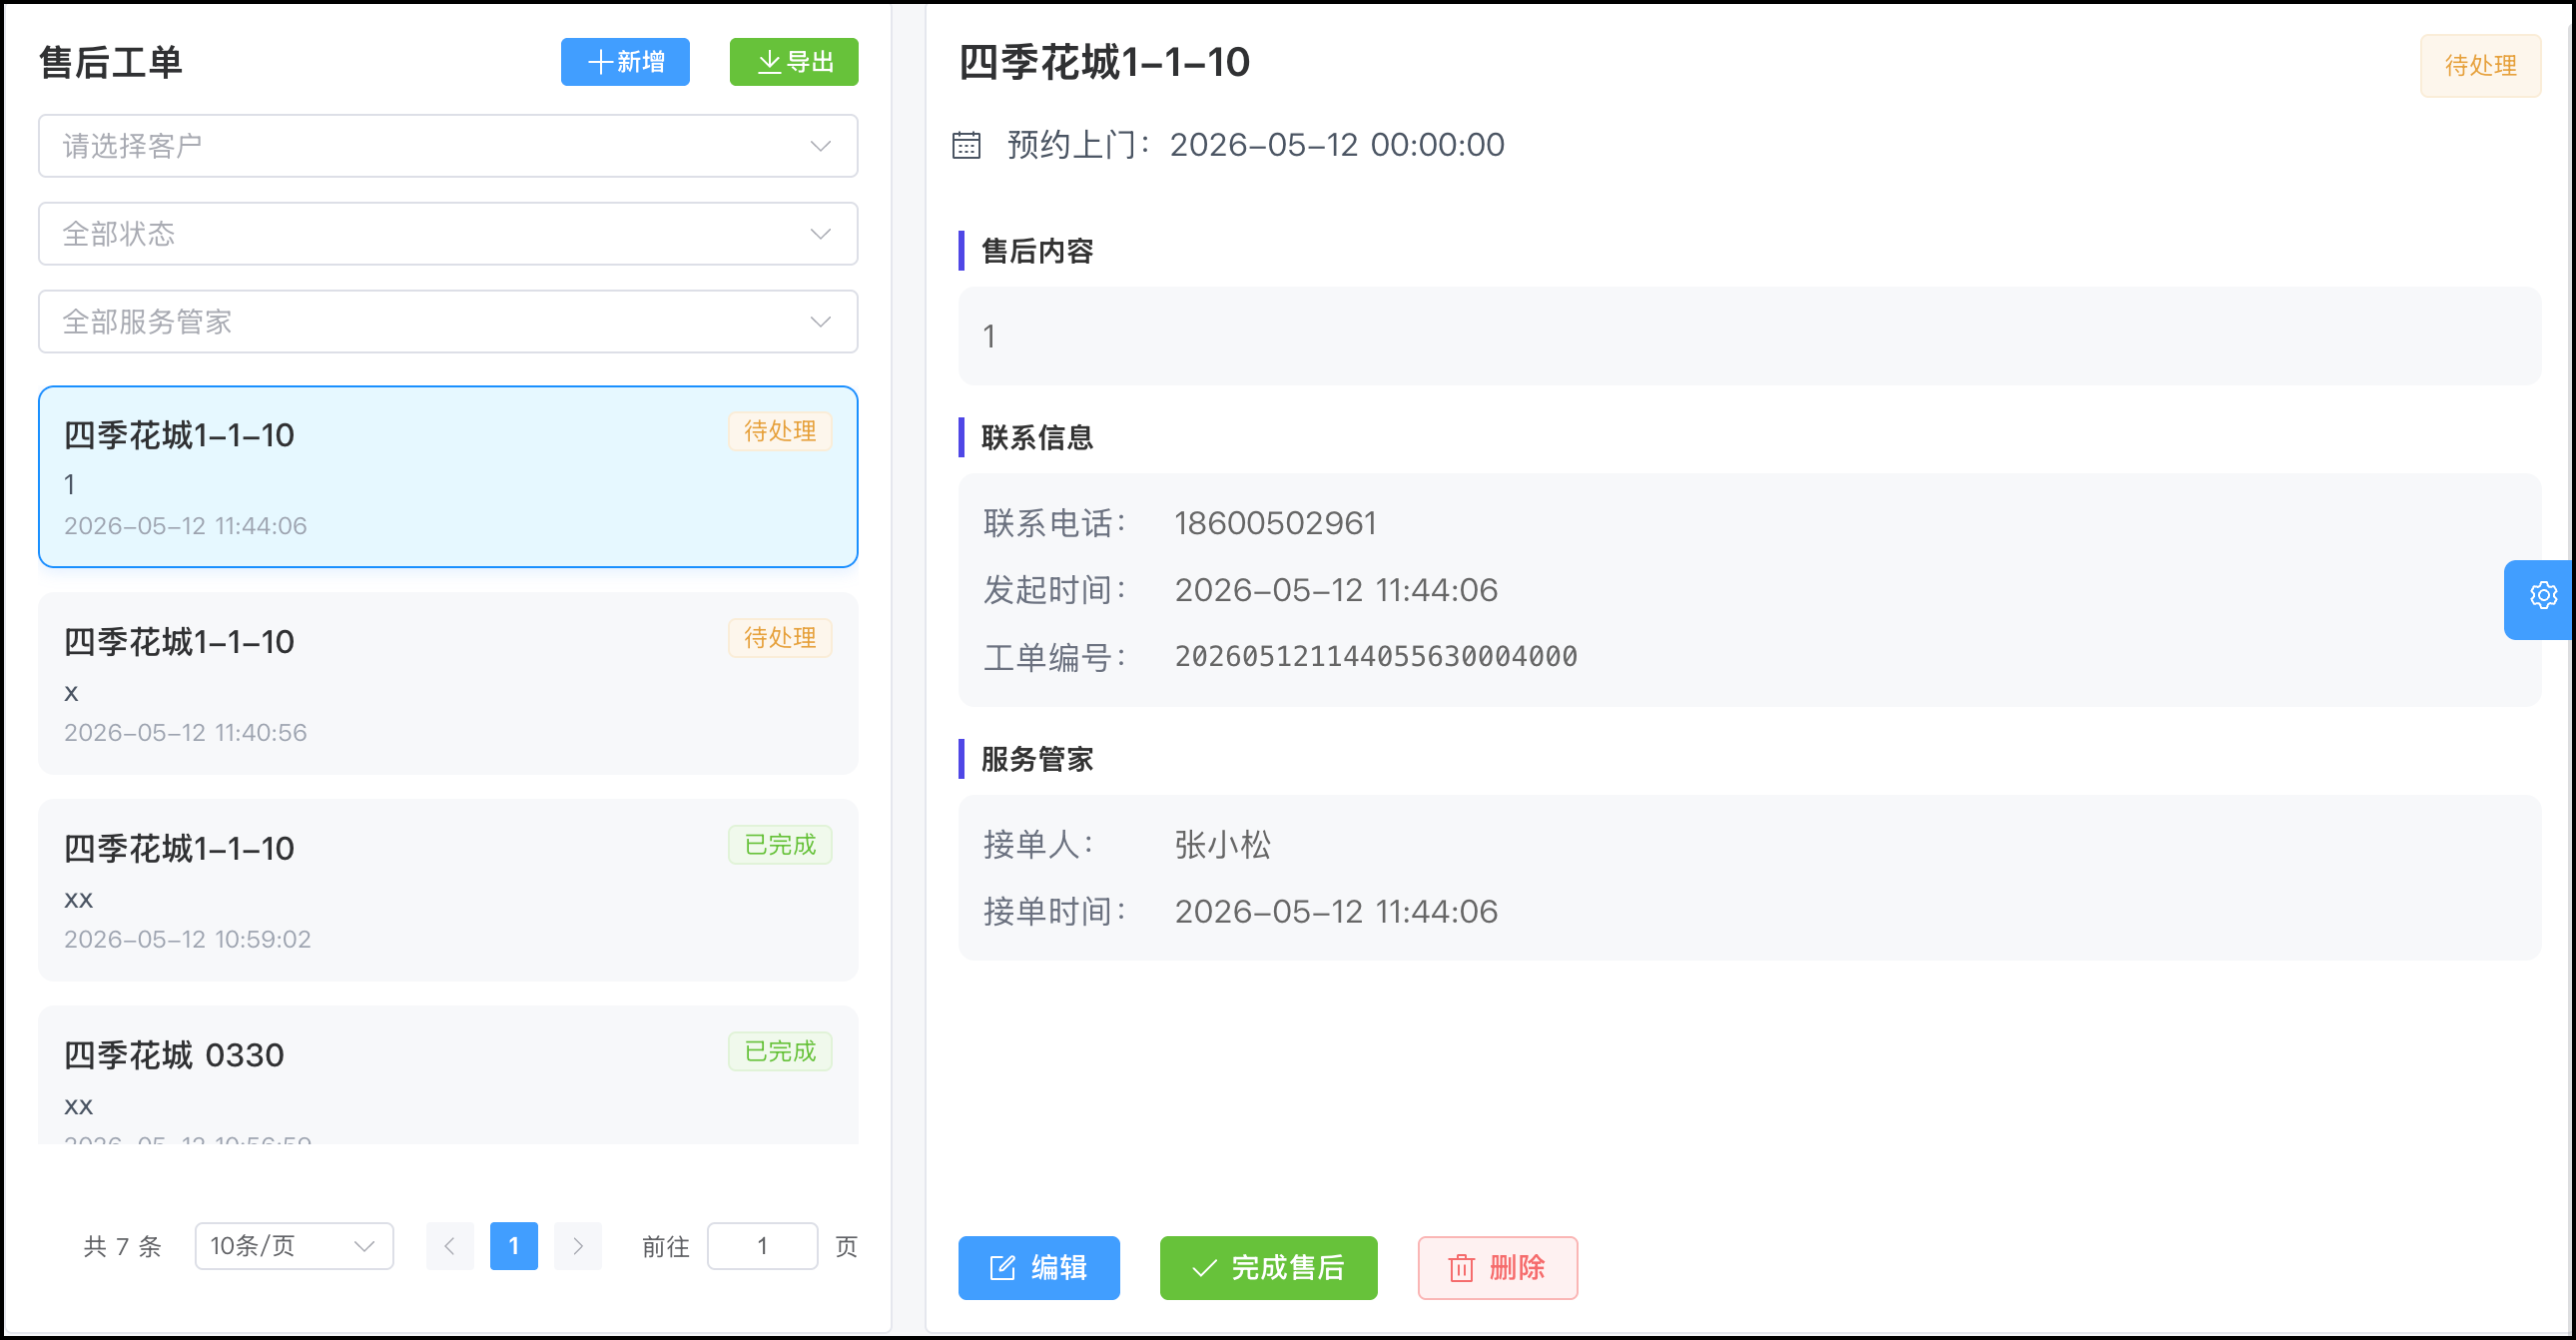Select work order with content 1
The image size is (2576, 1340).
click(448, 477)
